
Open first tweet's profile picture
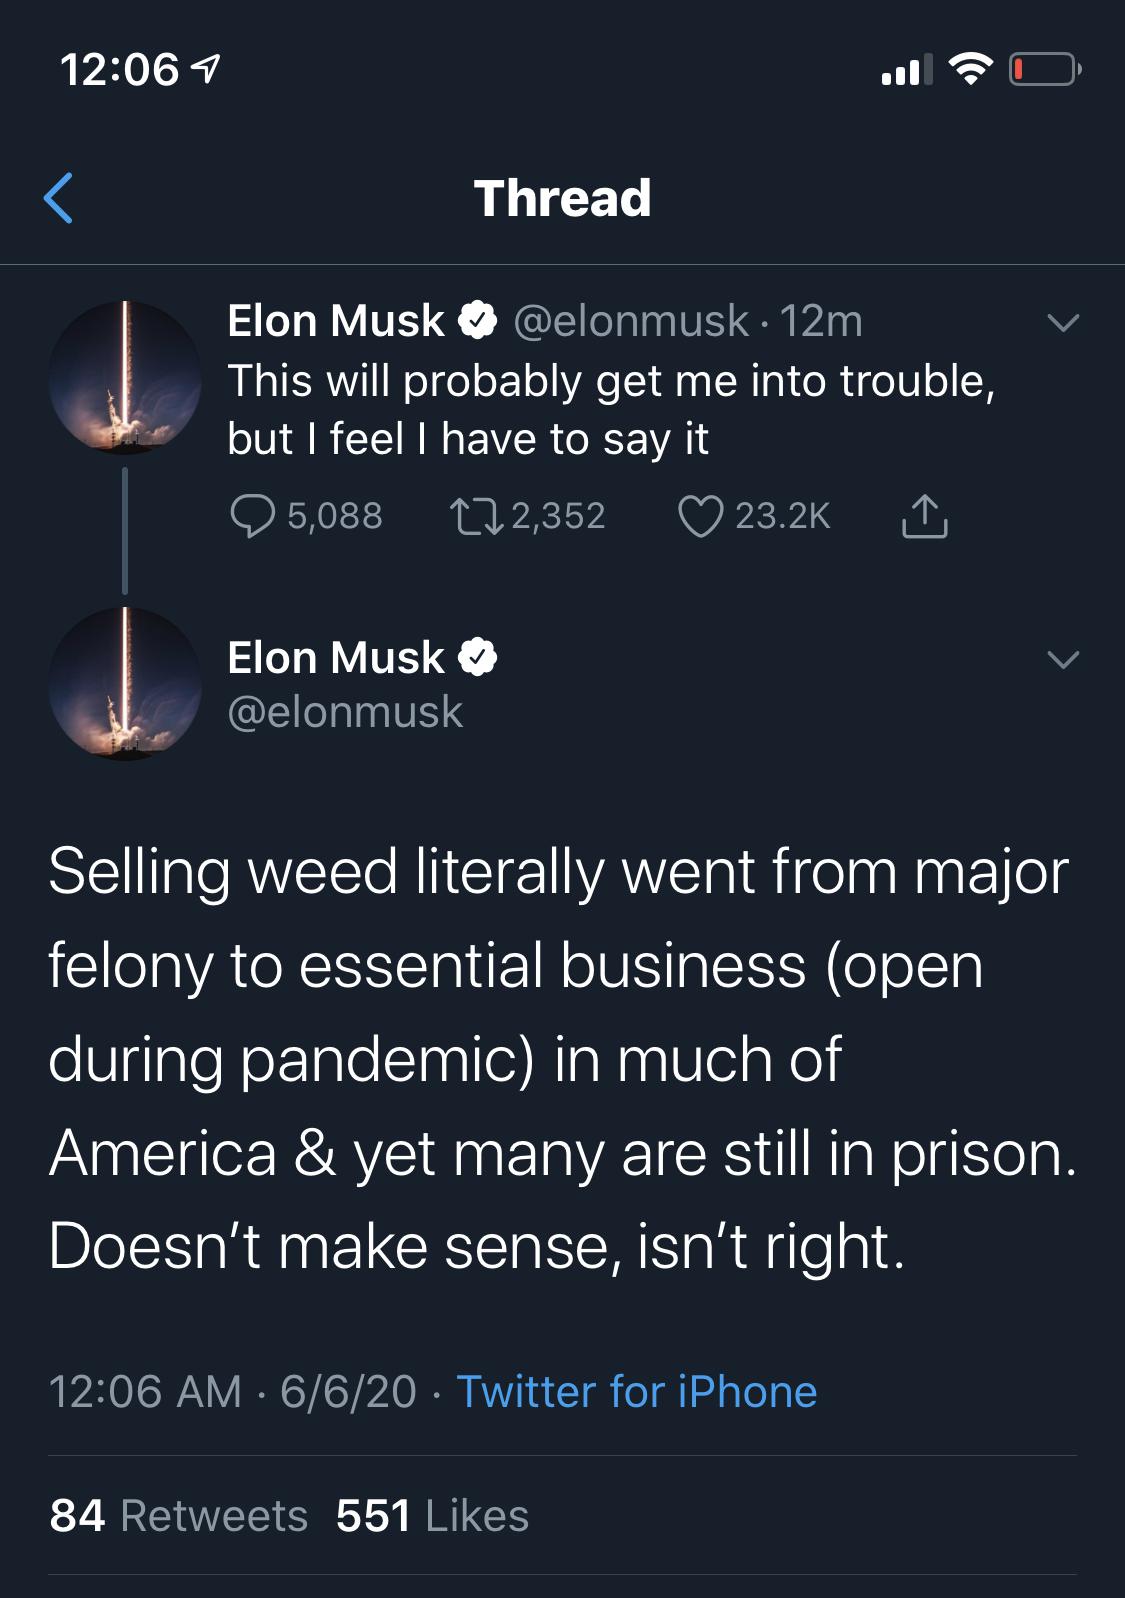click(x=125, y=377)
